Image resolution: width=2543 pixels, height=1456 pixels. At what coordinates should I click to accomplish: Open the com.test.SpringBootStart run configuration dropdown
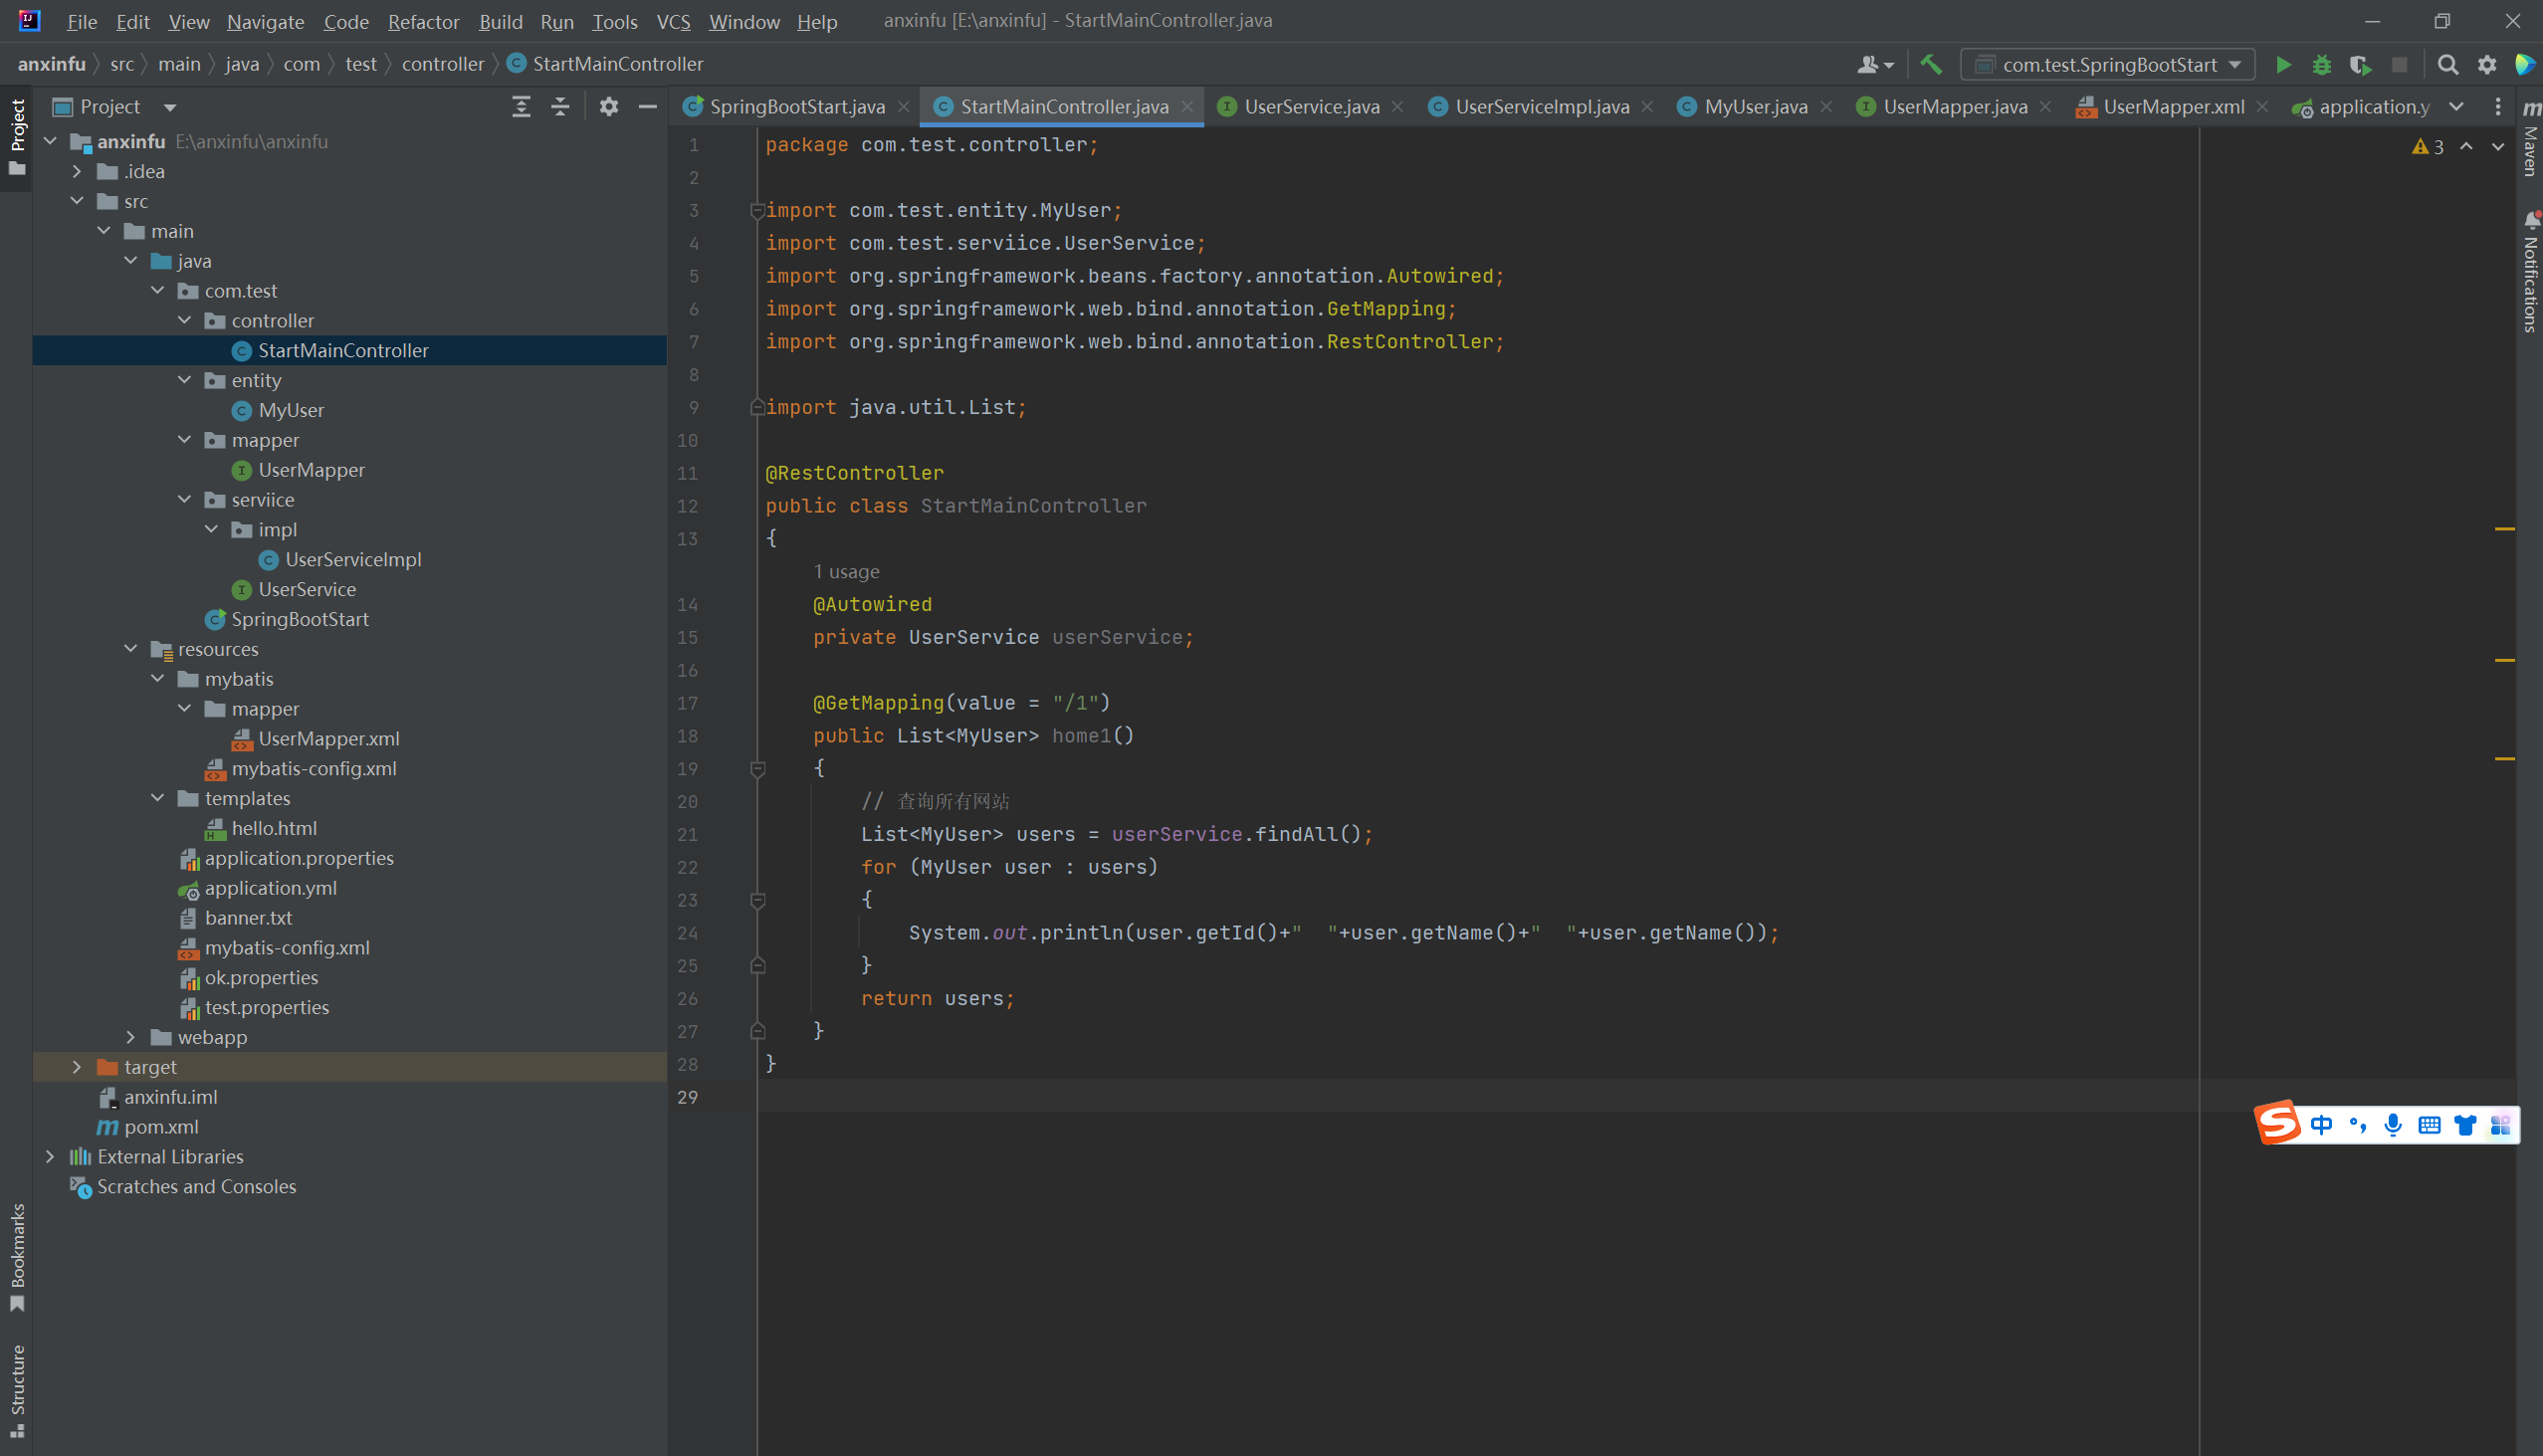[x=2109, y=65]
